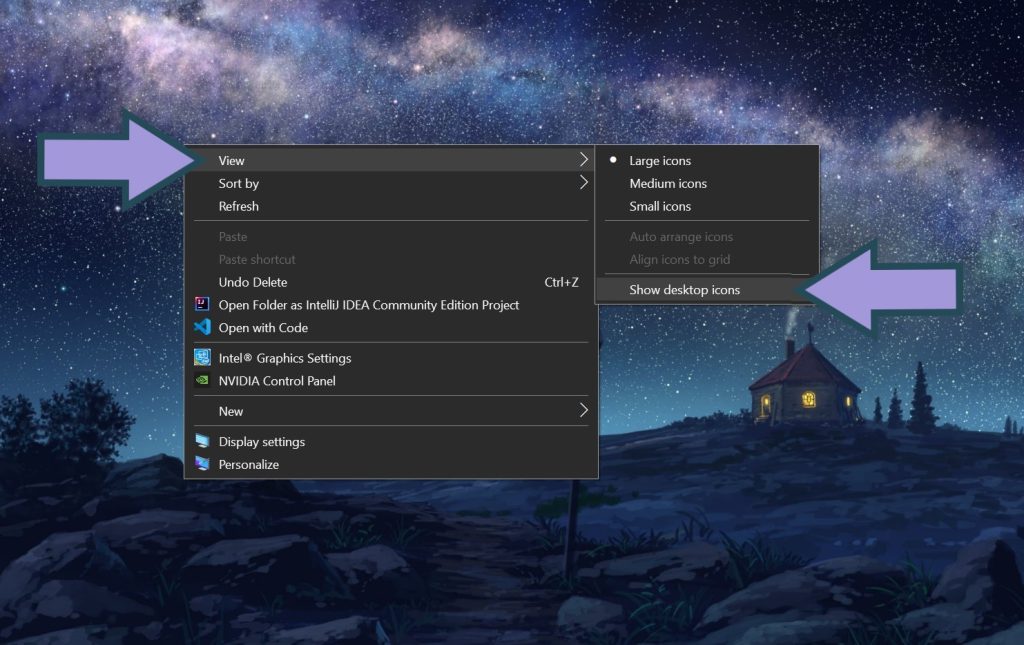Select Small icons view size
The width and height of the screenshot is (1024, 645).
661,206
